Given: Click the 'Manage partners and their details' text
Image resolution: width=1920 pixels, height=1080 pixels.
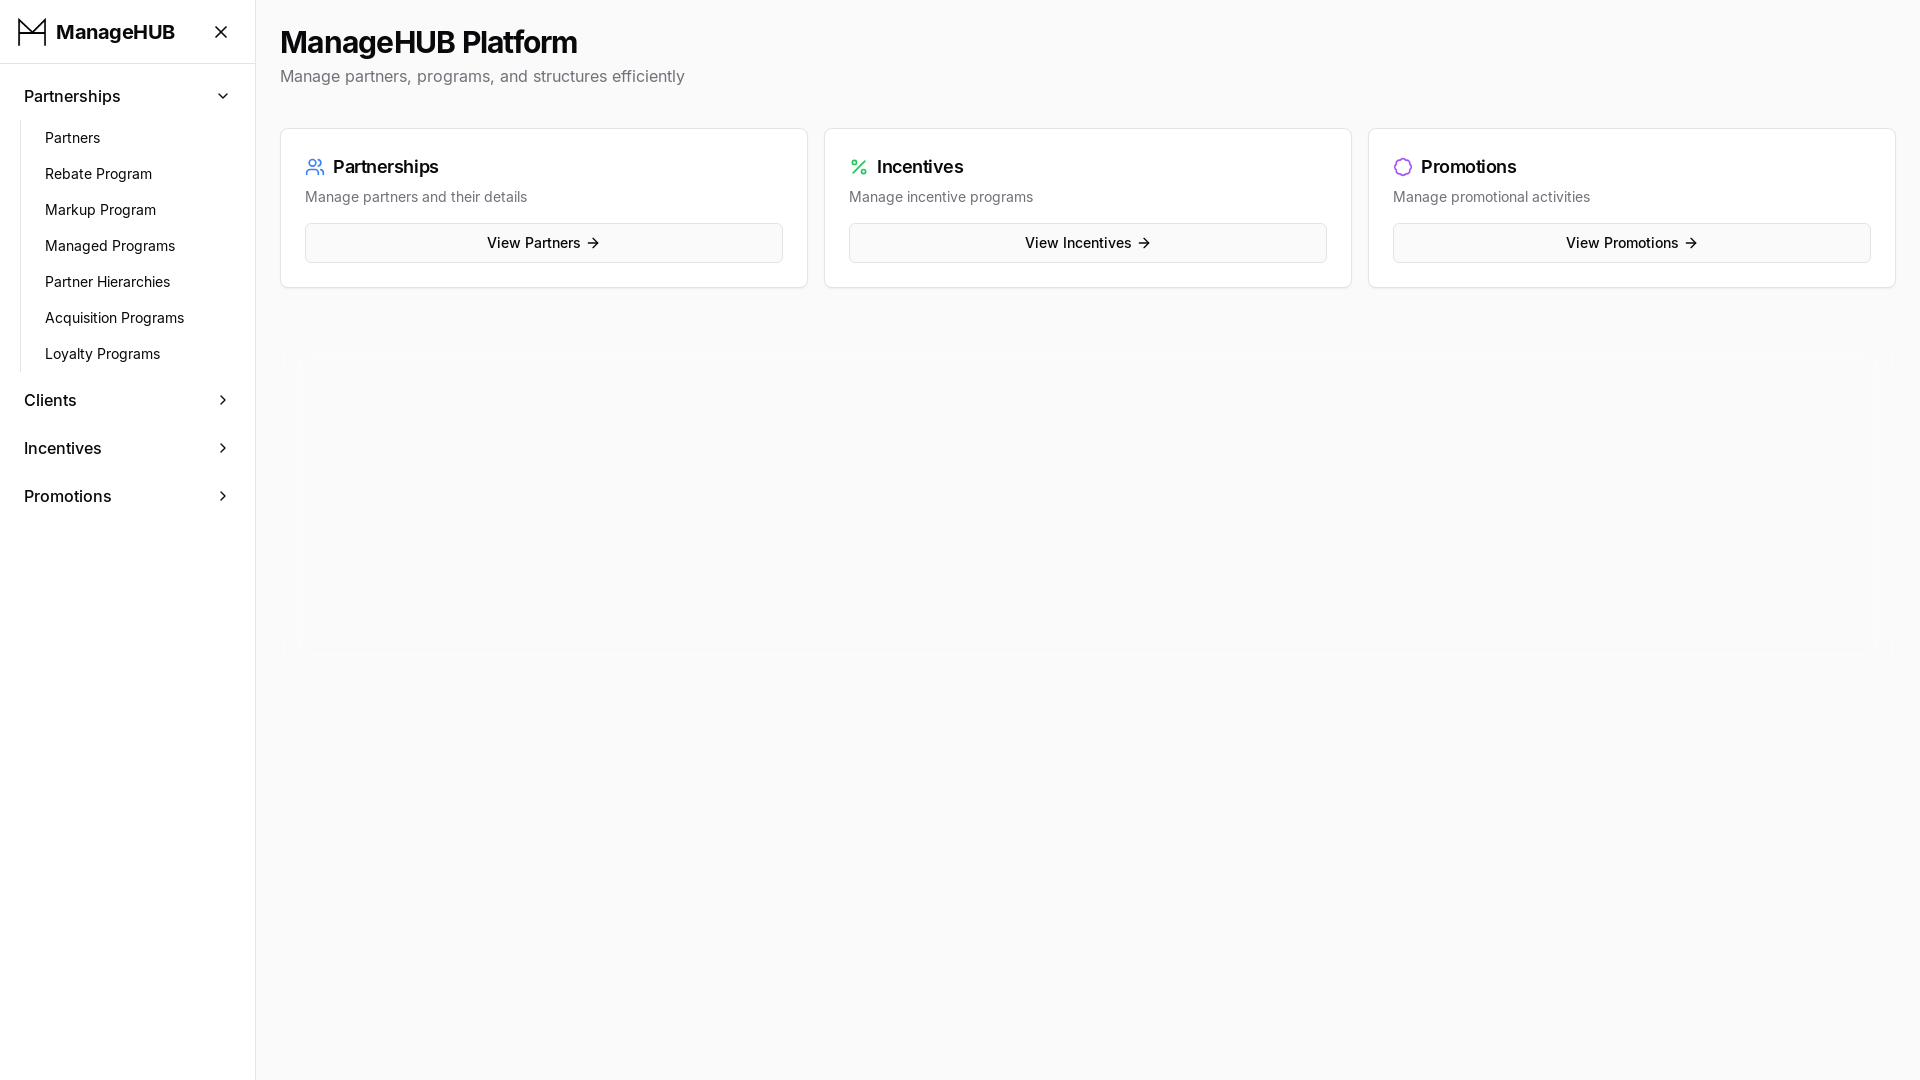Looking at the screenshot, I should click(x=416, y=197).
